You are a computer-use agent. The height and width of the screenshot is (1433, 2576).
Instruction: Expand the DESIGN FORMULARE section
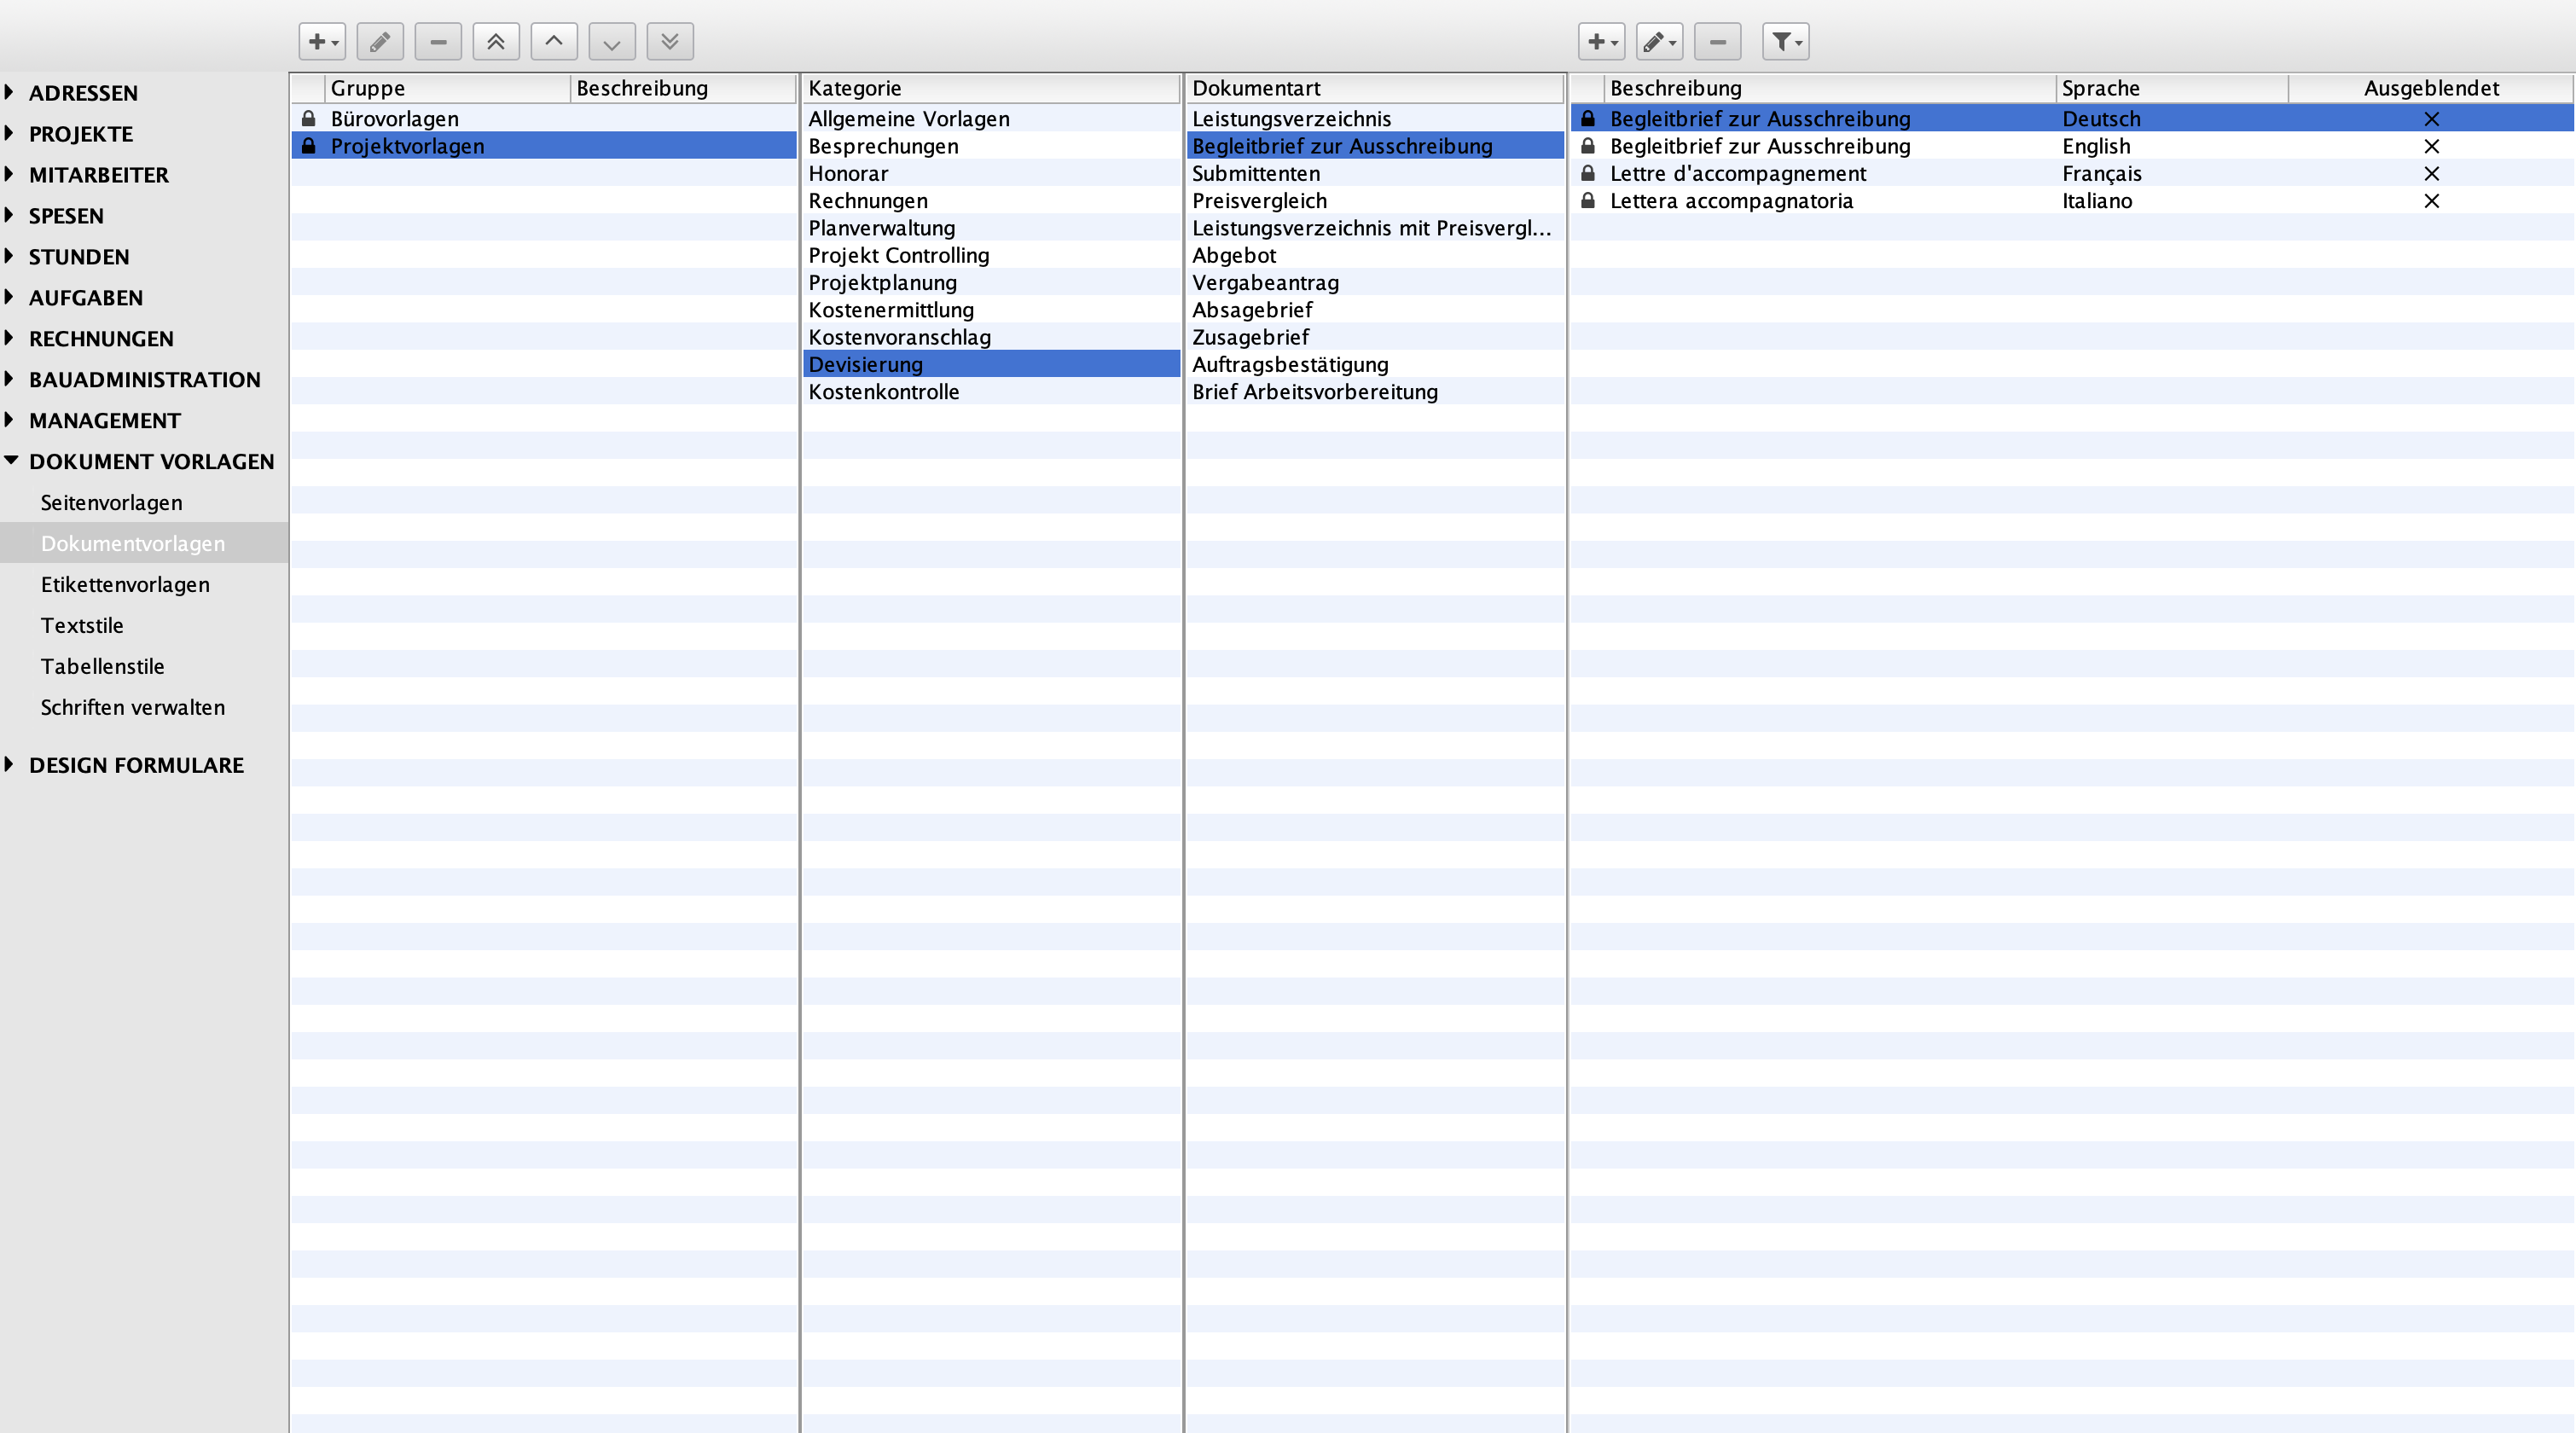pos(9,765)
